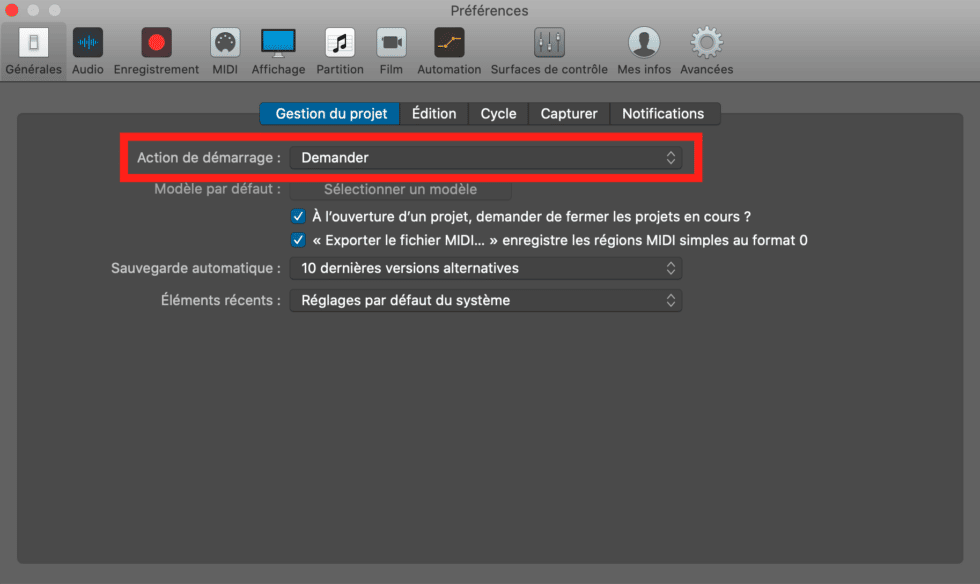Open the Automation preferences pane
This screenshot has width=980, height=584.
click(x=449, y=51)
